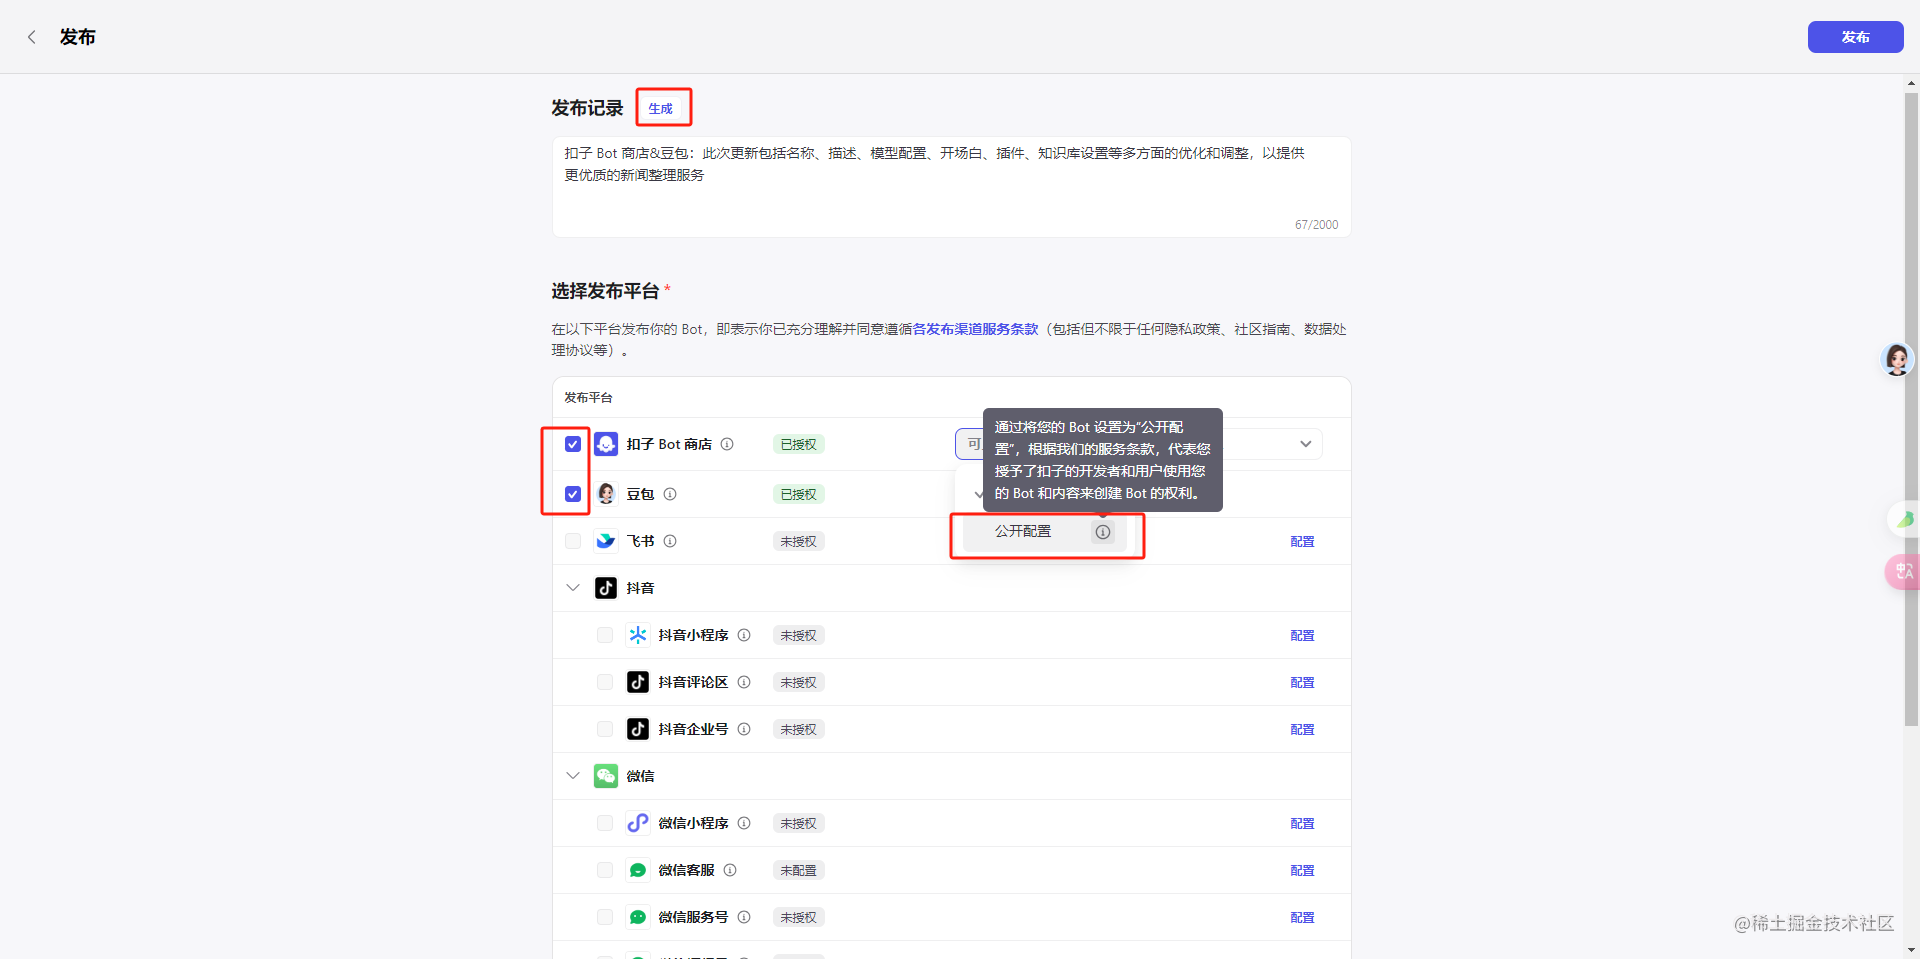Click the 未授权 tag on 飞书 row
The image size is (1920, 959).
798,541
